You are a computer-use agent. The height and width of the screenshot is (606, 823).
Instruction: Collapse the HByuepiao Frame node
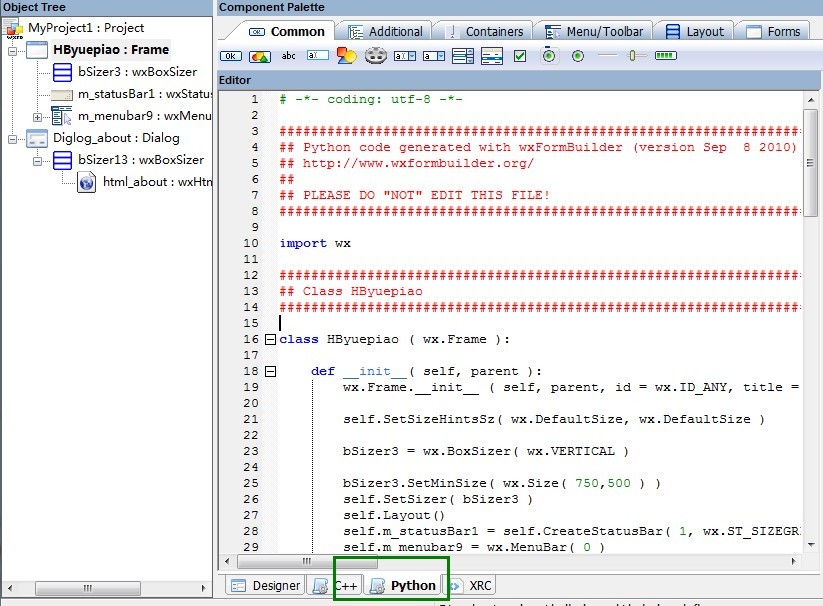[x=13, y=51]
